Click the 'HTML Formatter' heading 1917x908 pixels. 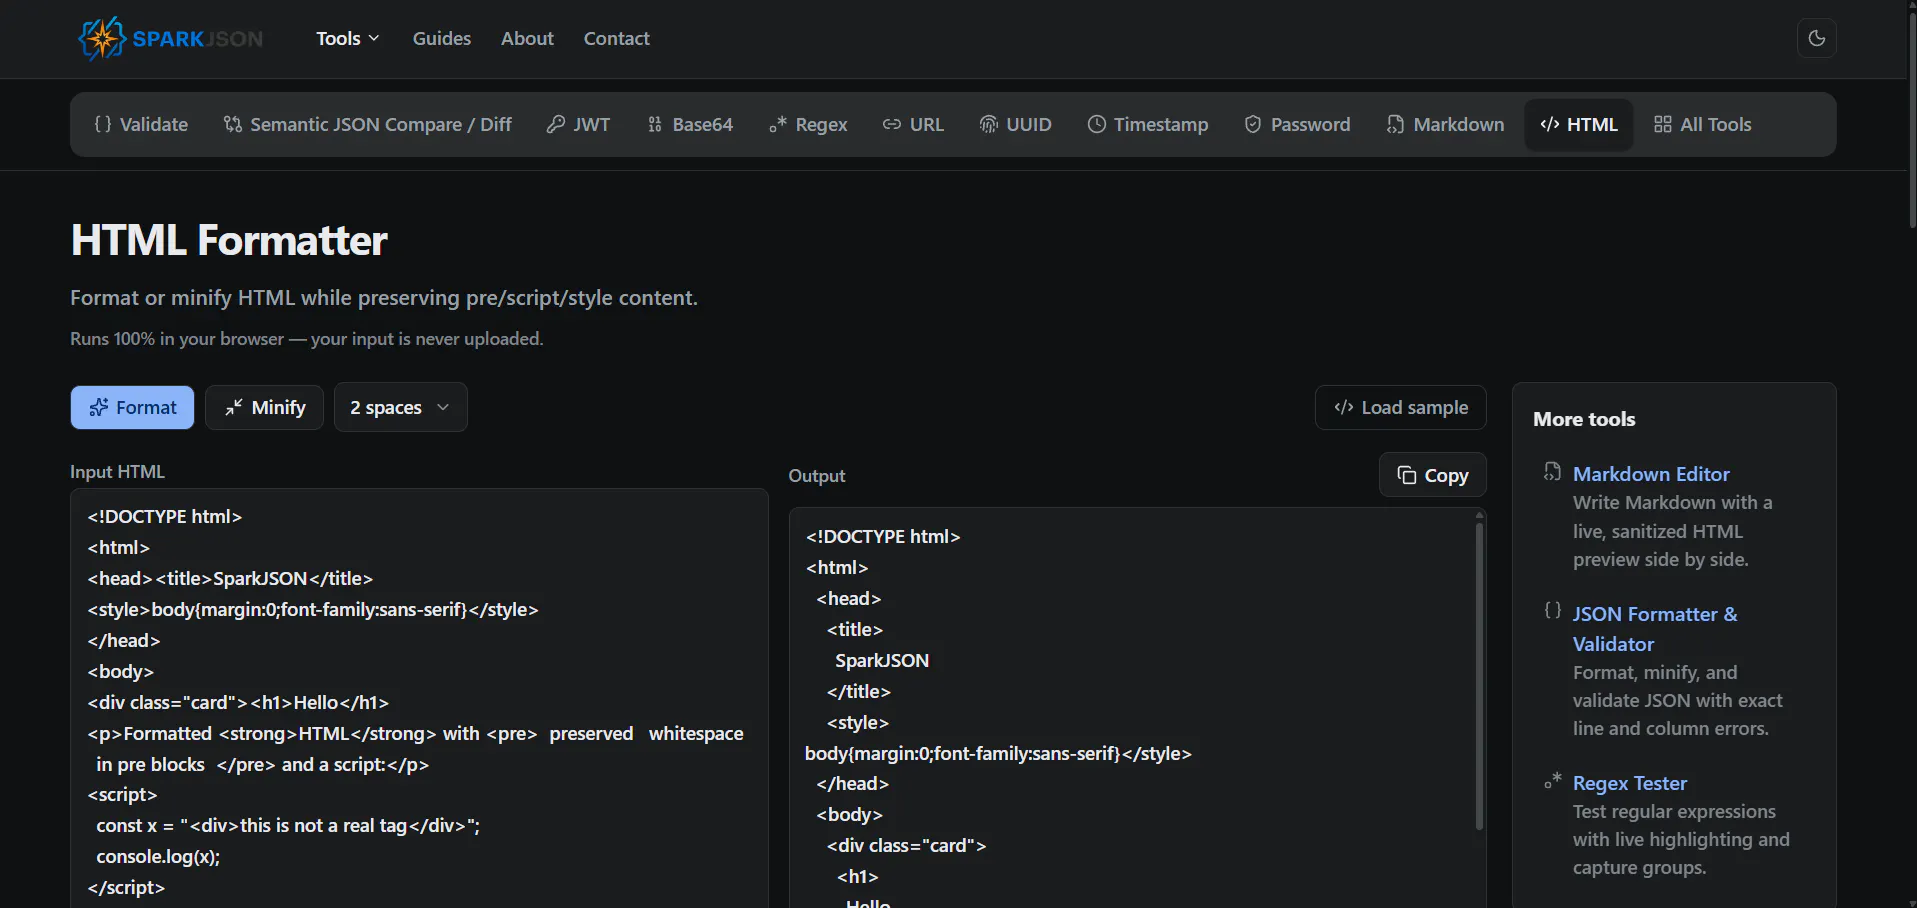(229, 240)
